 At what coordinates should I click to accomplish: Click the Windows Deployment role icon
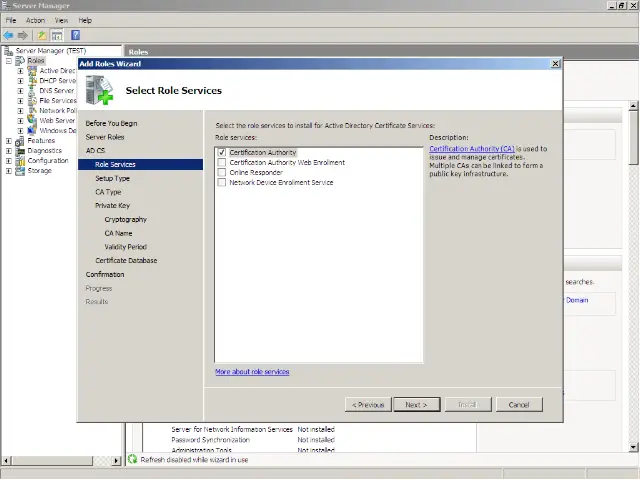(x=32, y=131)
